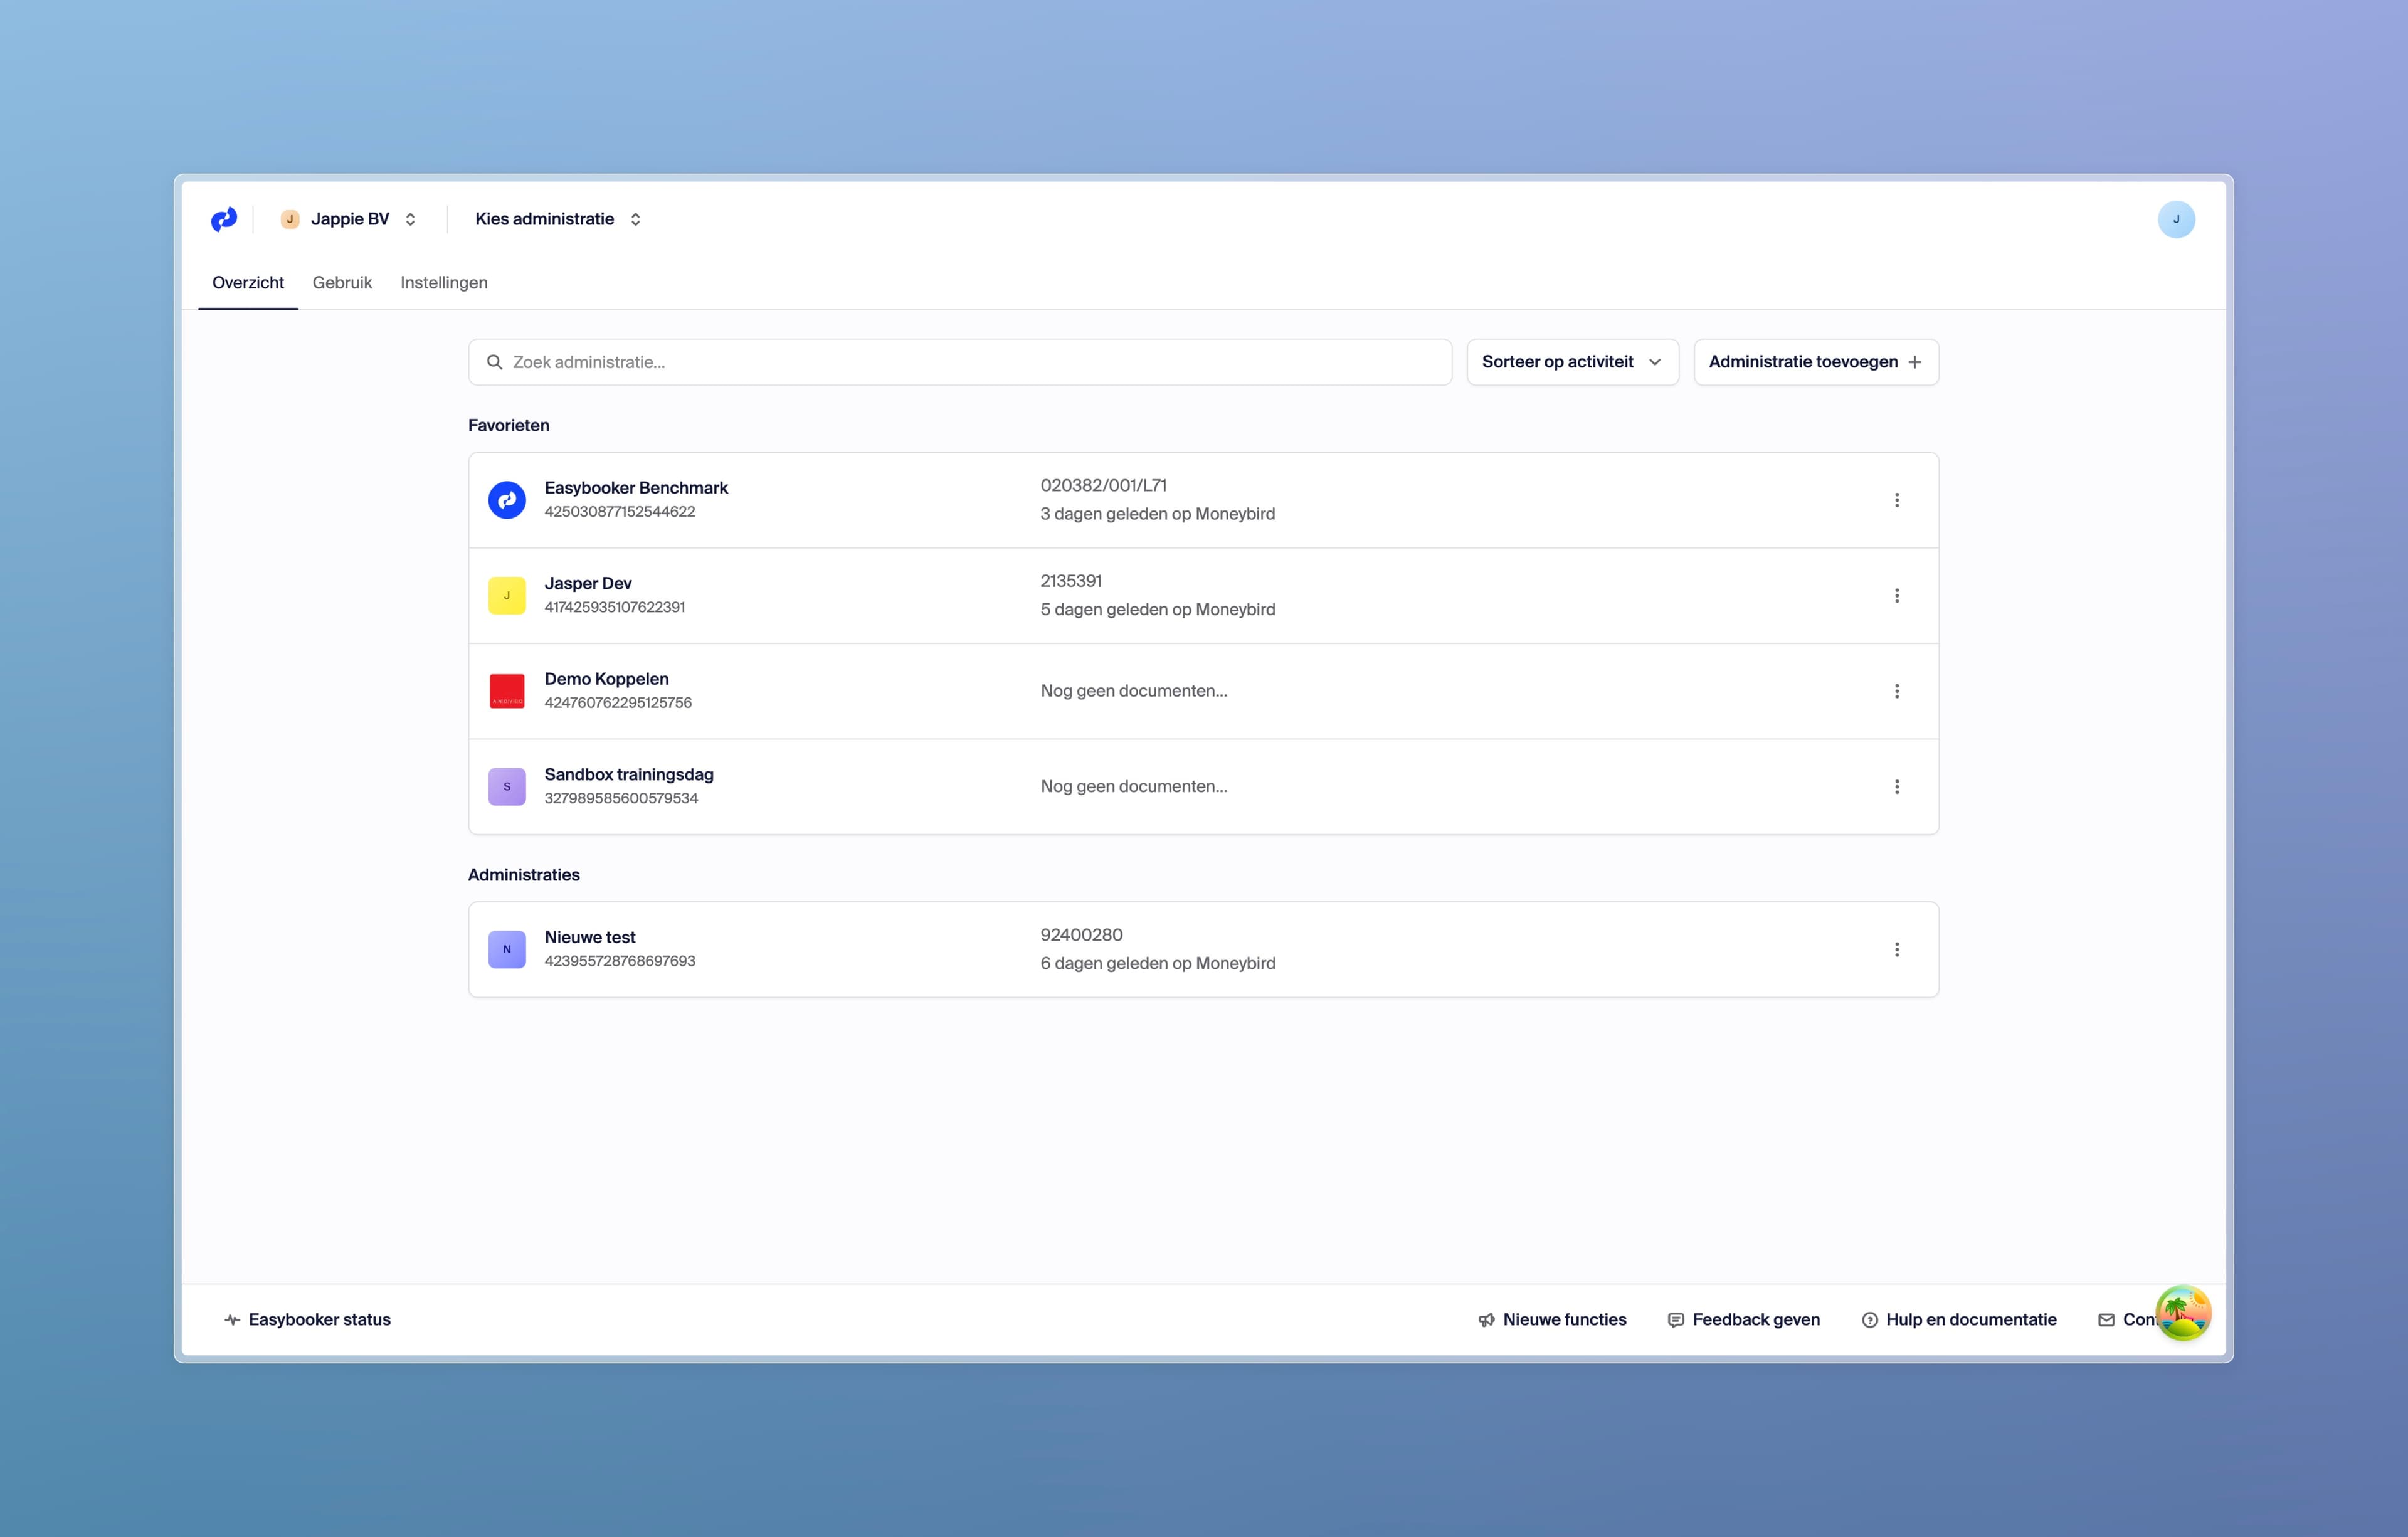Open the Sorteer op activiteit dropdown
Screen dimensions: 2408x1537
pos(1571,362)
